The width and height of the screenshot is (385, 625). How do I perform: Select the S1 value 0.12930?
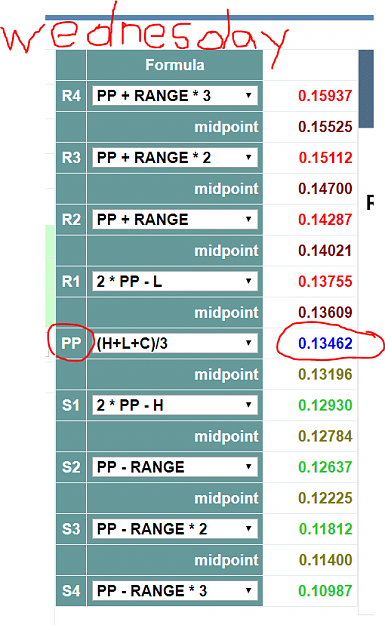pos(325,405)
